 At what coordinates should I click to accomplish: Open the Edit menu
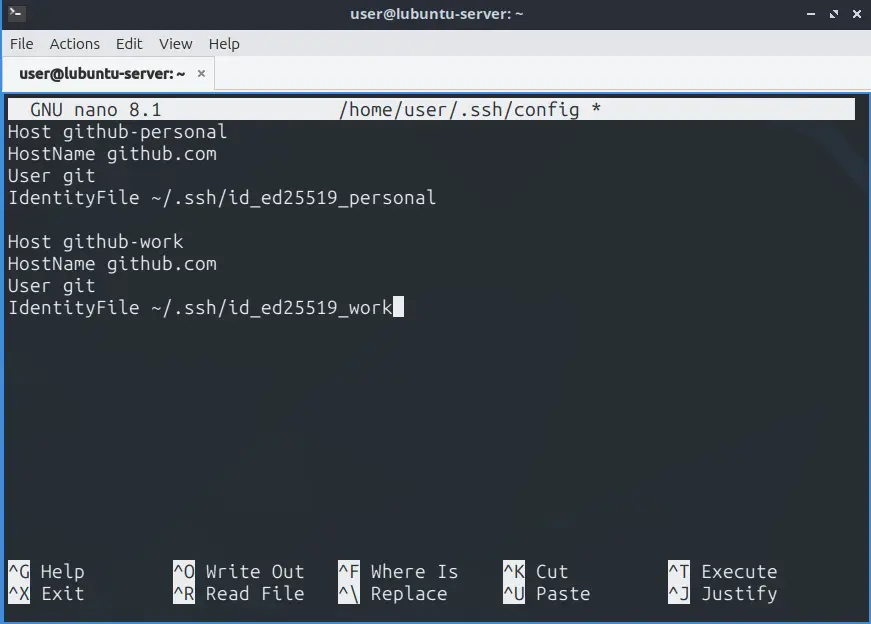tap(129, 44)
